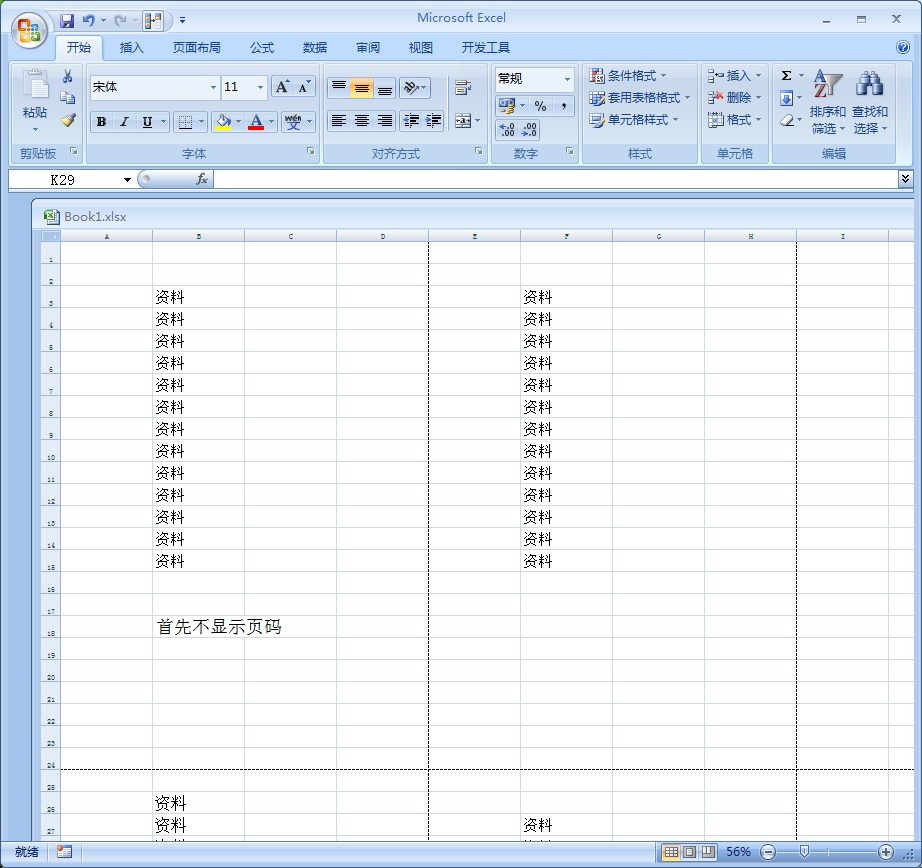The height and width of the screenshot is (868, 922).
Task: Open the 页面布局 tab
Action: [196, 48]
